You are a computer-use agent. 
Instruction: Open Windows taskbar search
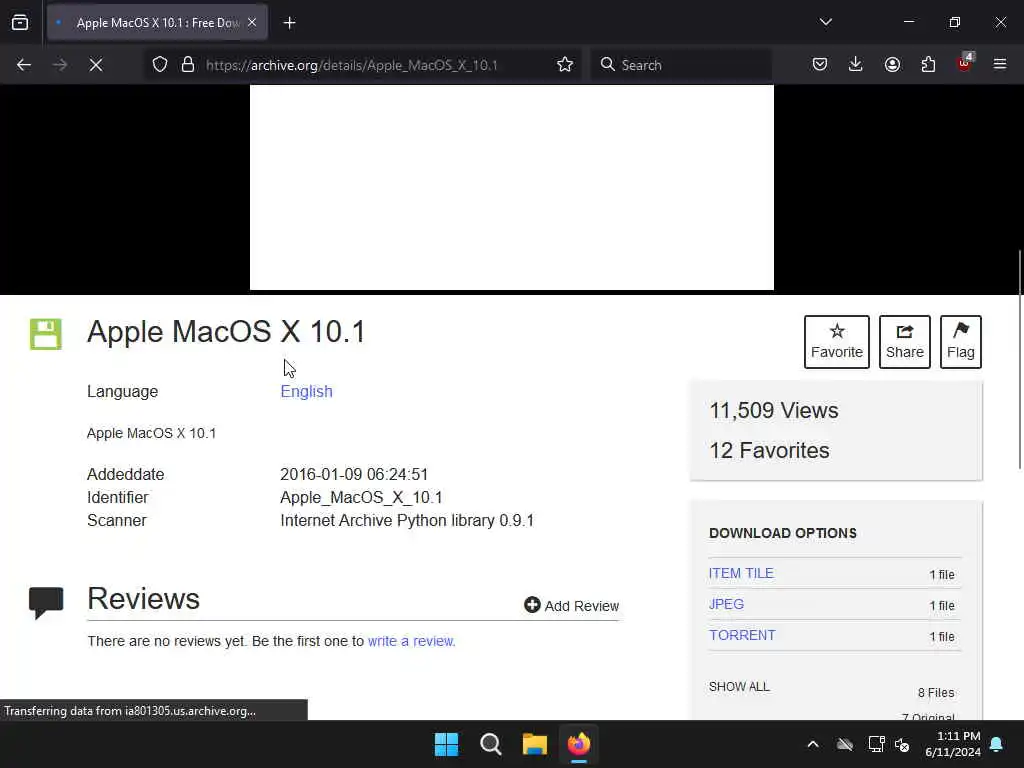(x=490, y=744)
